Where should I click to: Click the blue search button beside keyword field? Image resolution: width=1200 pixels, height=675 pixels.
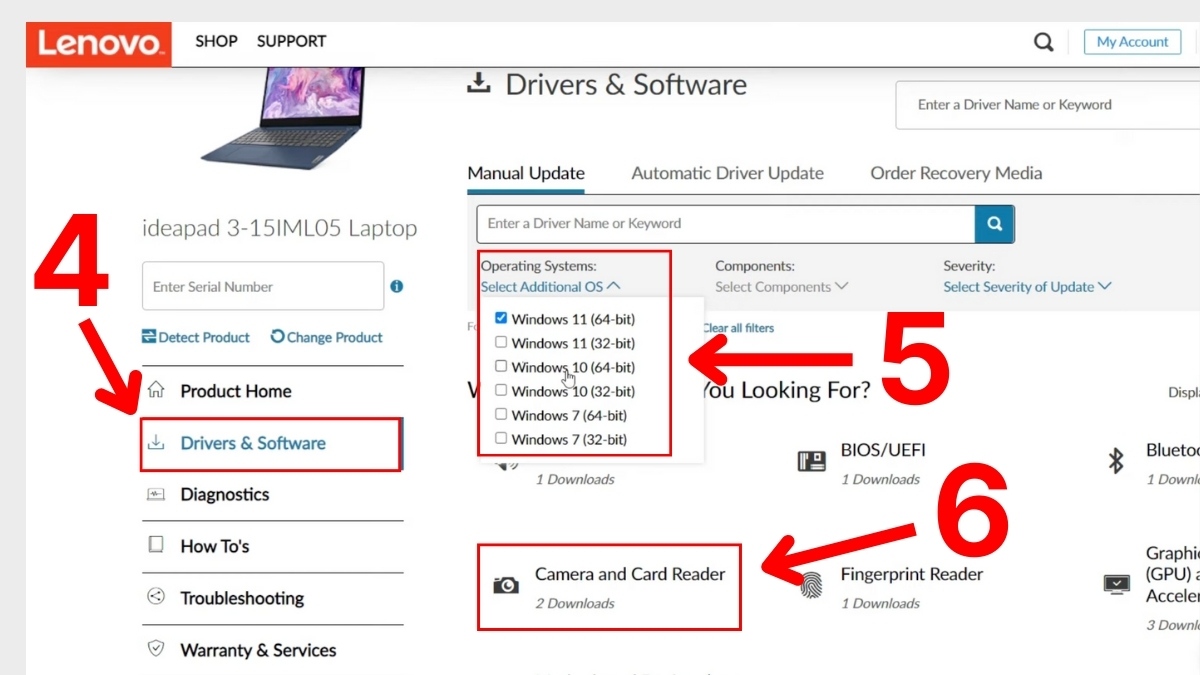[x=995, y=224]
